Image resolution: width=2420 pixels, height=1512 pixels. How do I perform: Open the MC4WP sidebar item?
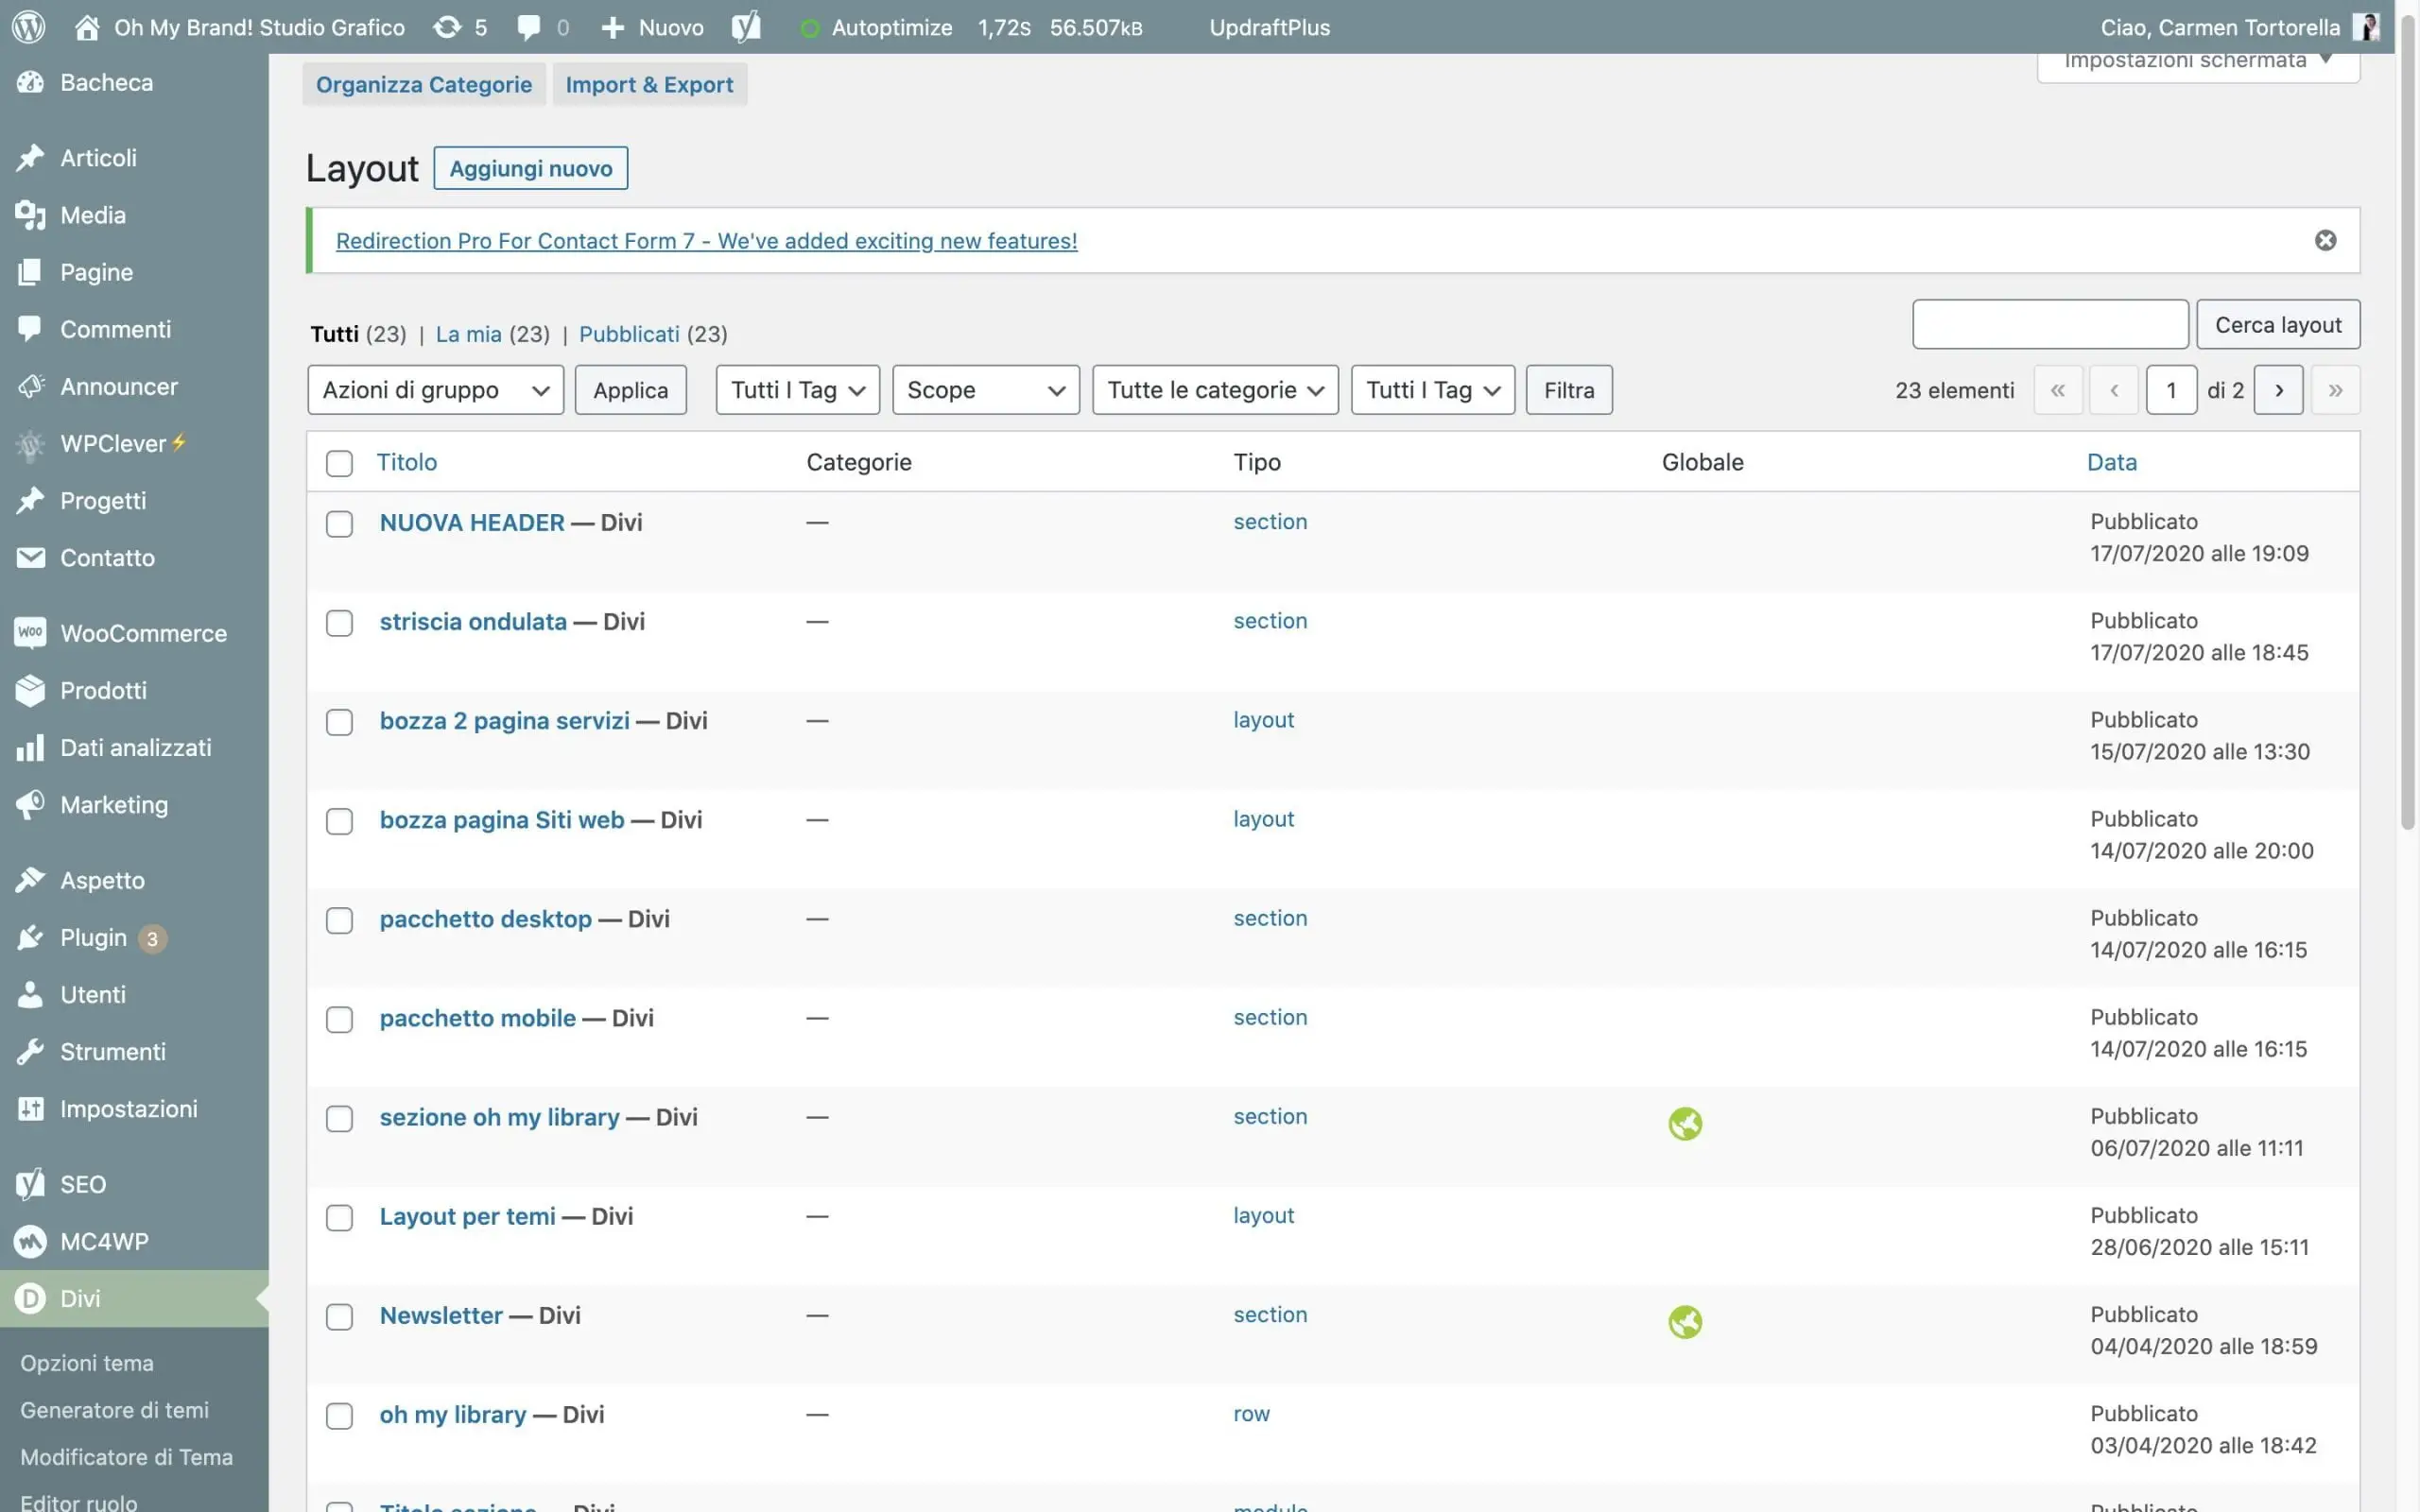click(x=104, y=1241)
